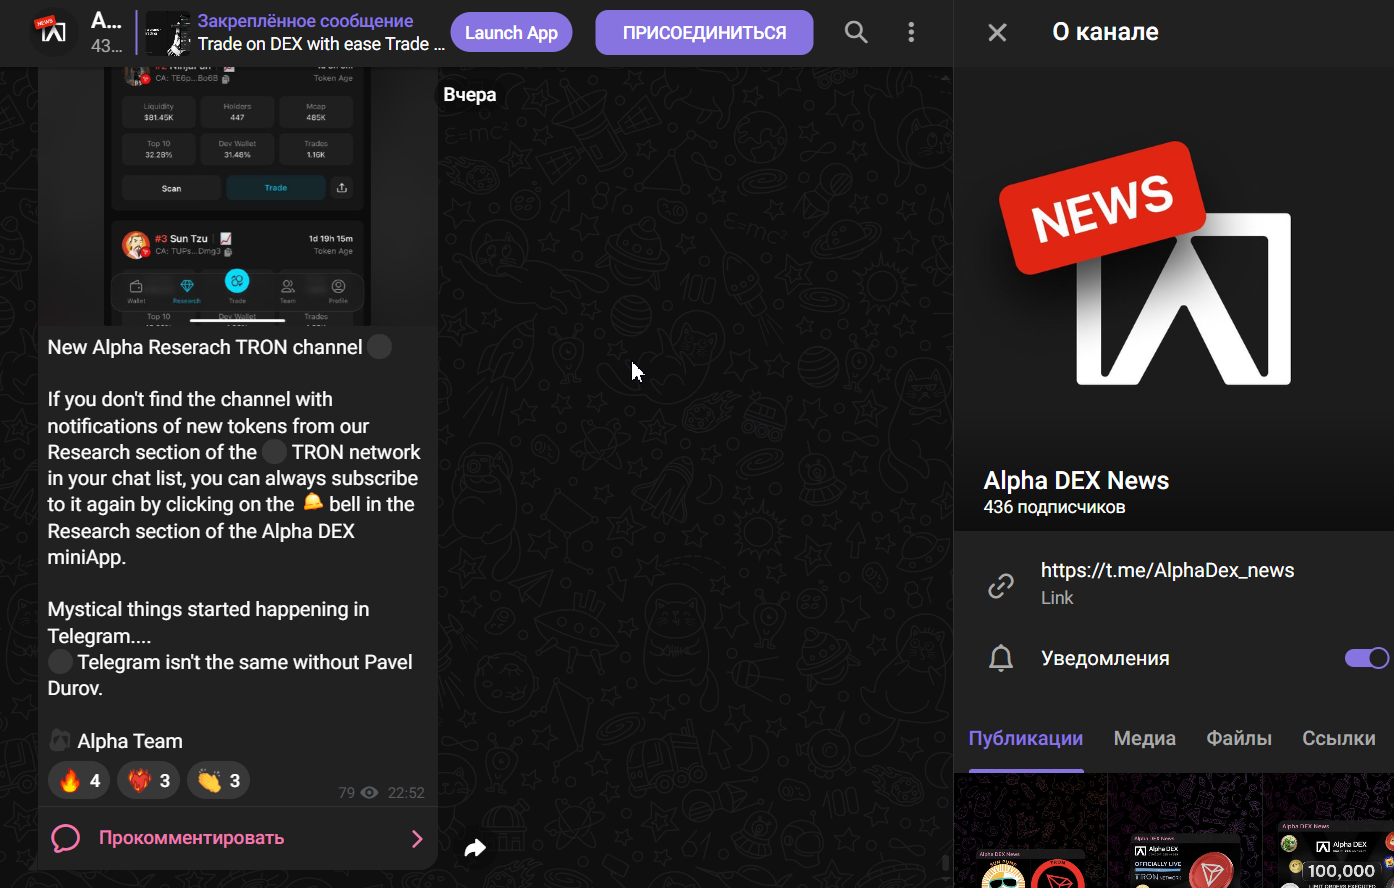
Task: Open the large channel NEWS logo photo
Action: [1174, 299]
